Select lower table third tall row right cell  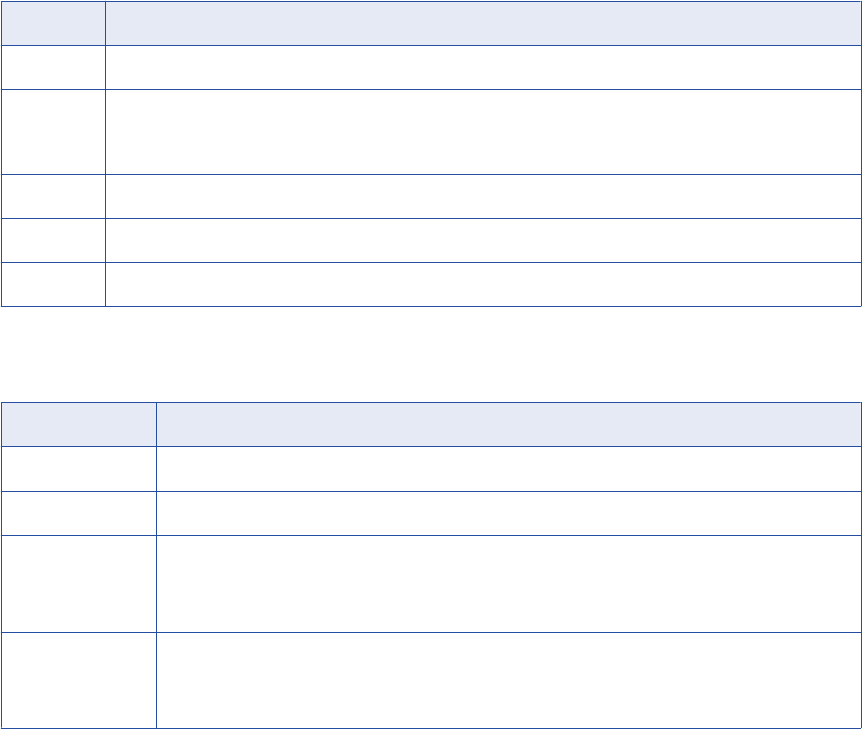(x=509, y=584)
